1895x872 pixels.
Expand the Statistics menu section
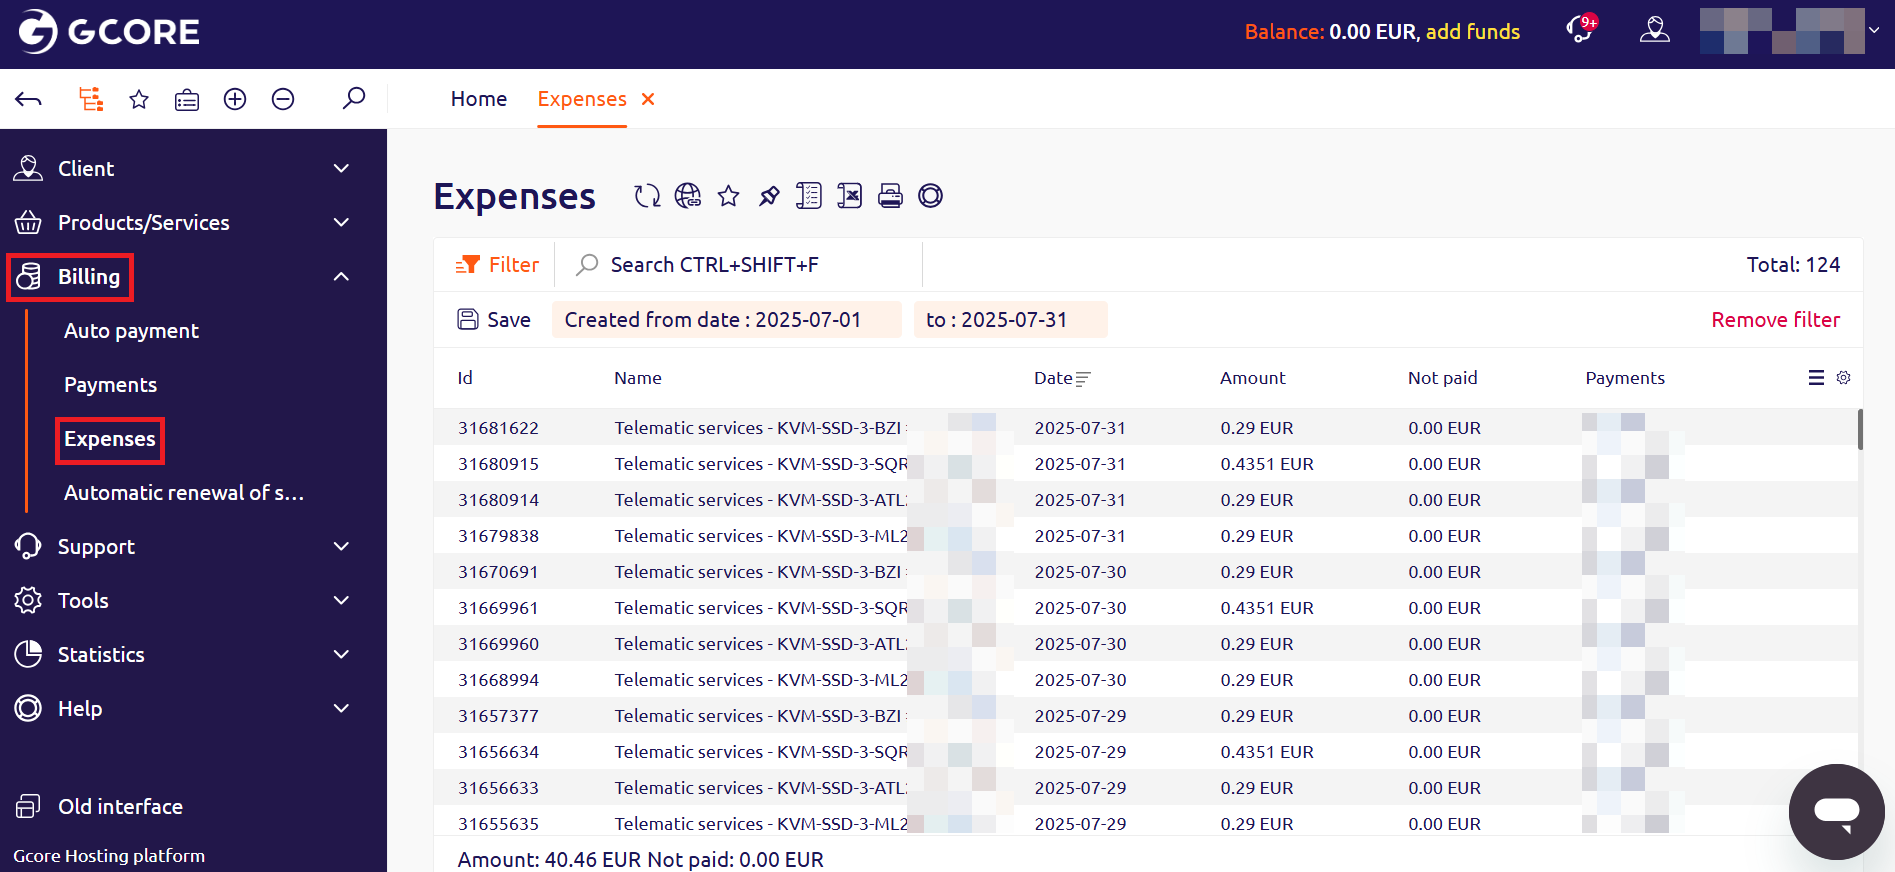coord(341,654)
